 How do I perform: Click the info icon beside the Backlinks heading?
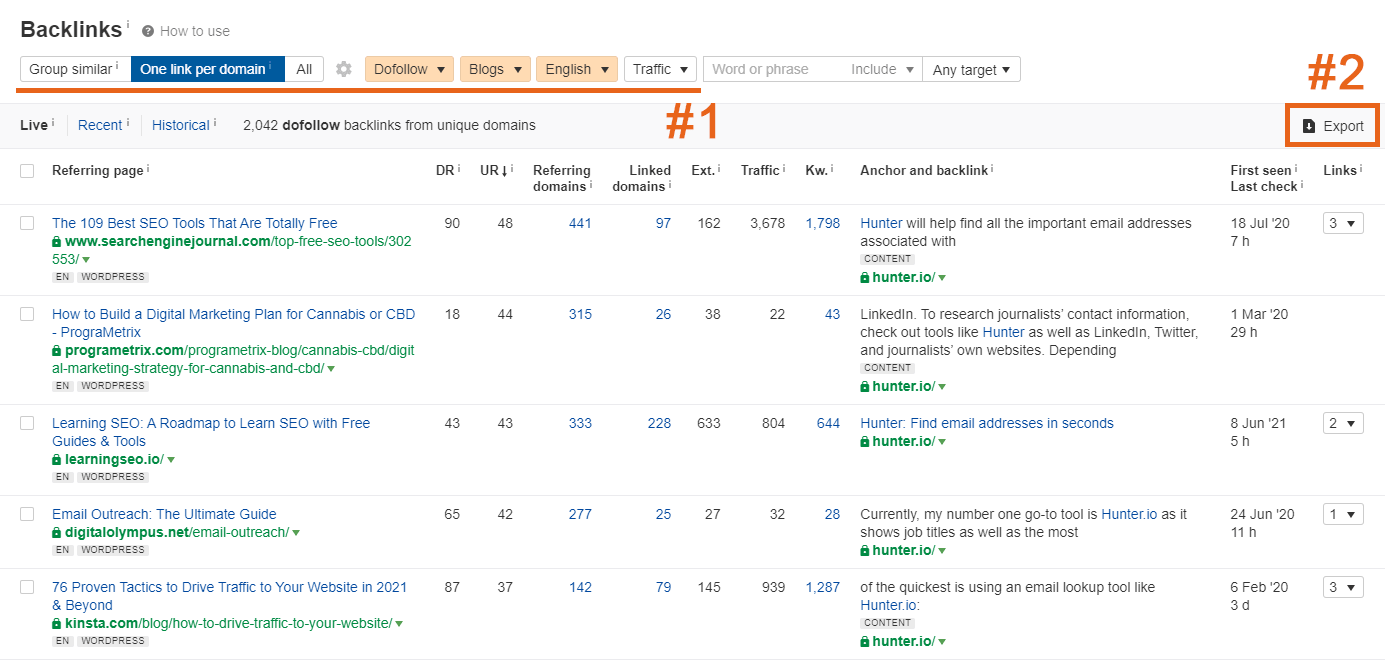[128, 23]
